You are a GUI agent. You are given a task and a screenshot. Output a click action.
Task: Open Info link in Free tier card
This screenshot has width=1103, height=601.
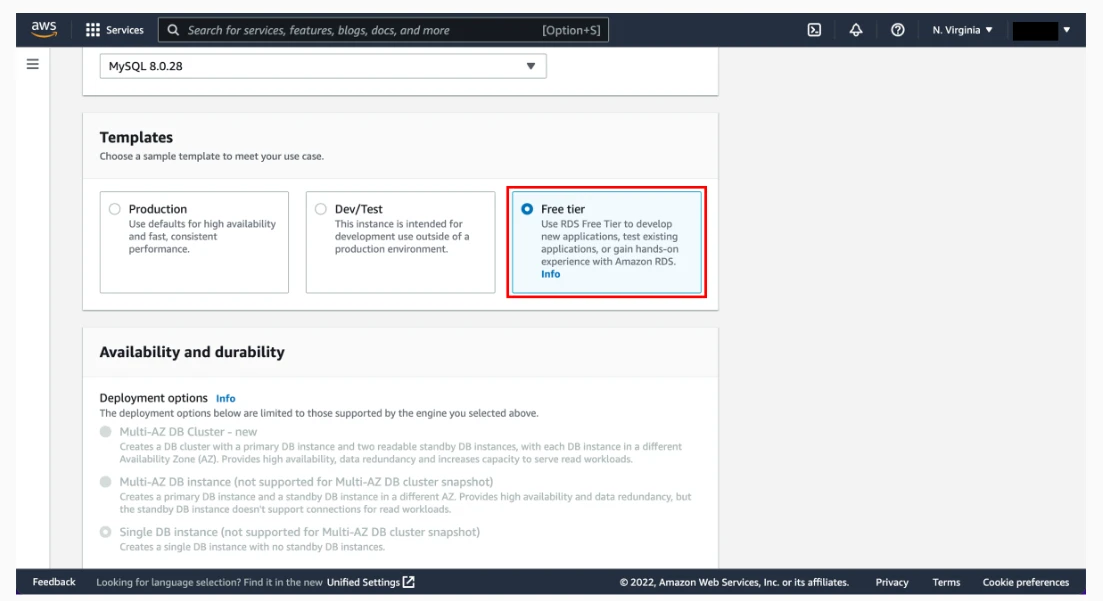(551, 274)
